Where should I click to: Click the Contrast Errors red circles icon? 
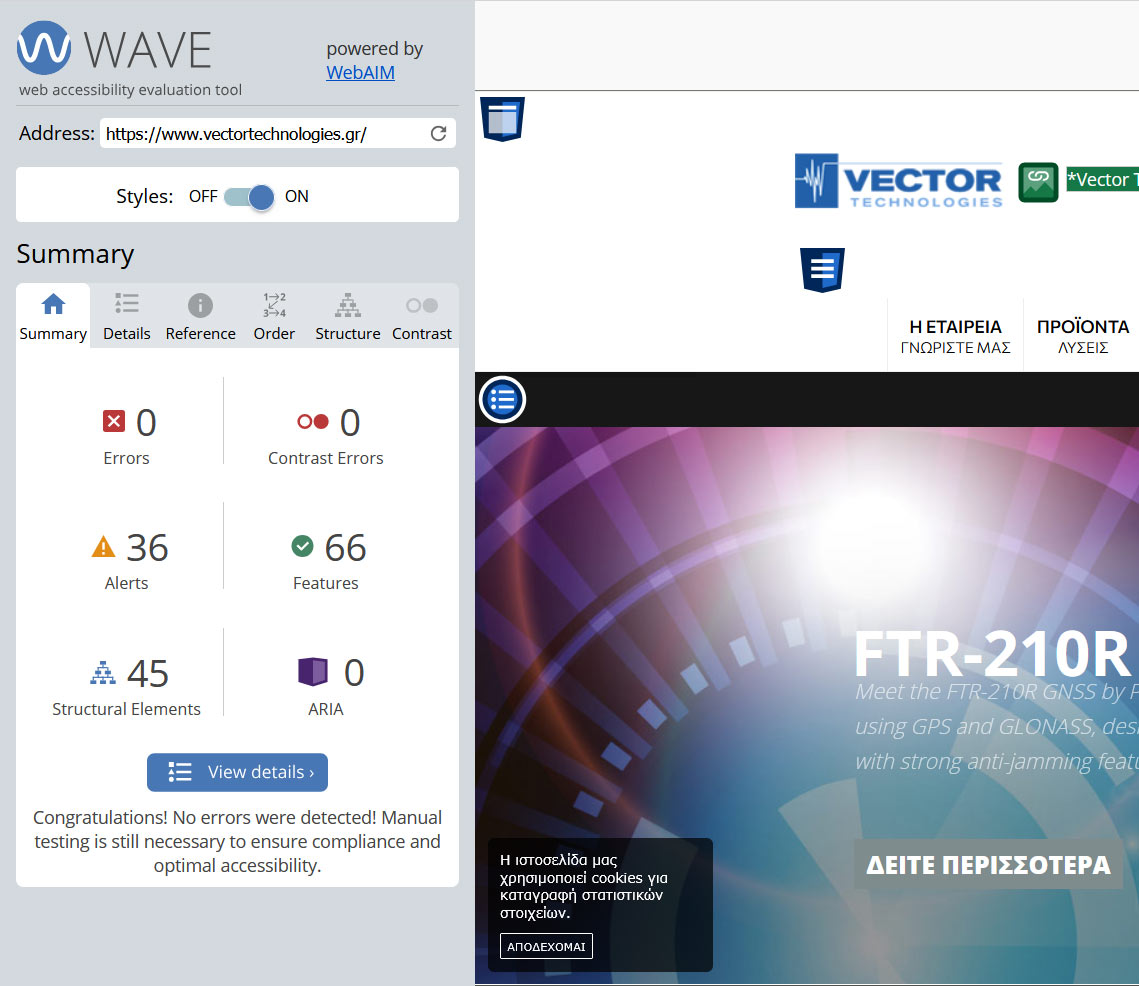313,421
